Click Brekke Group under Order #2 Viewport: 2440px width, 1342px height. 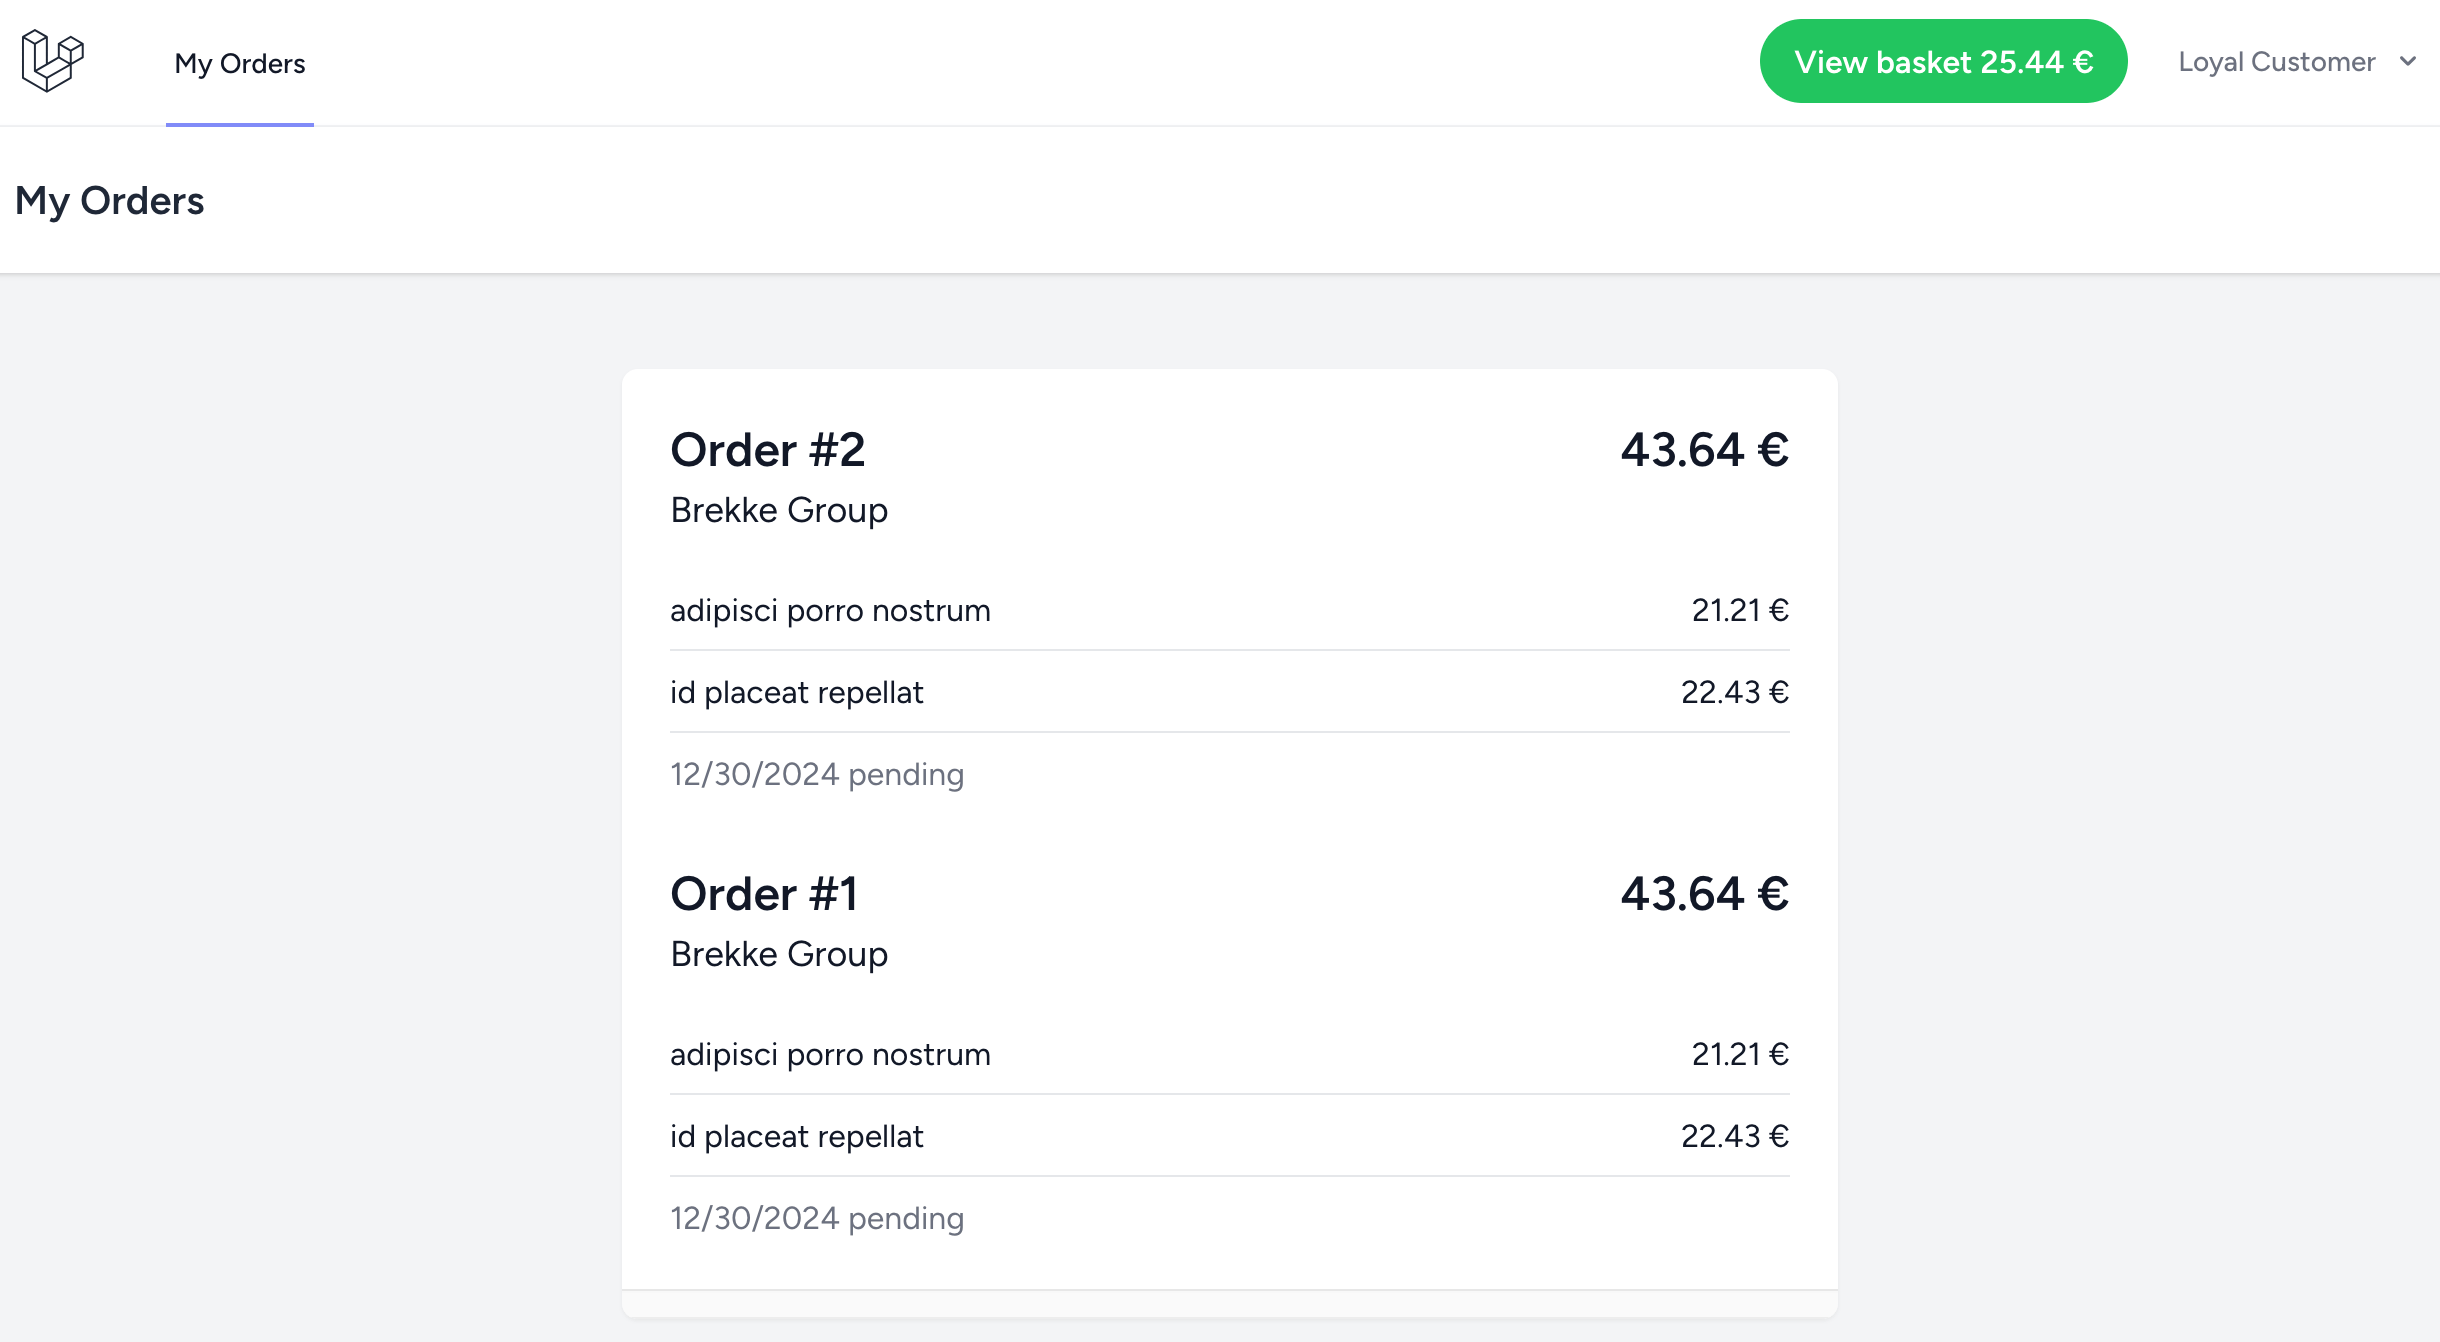coord(779,510)
